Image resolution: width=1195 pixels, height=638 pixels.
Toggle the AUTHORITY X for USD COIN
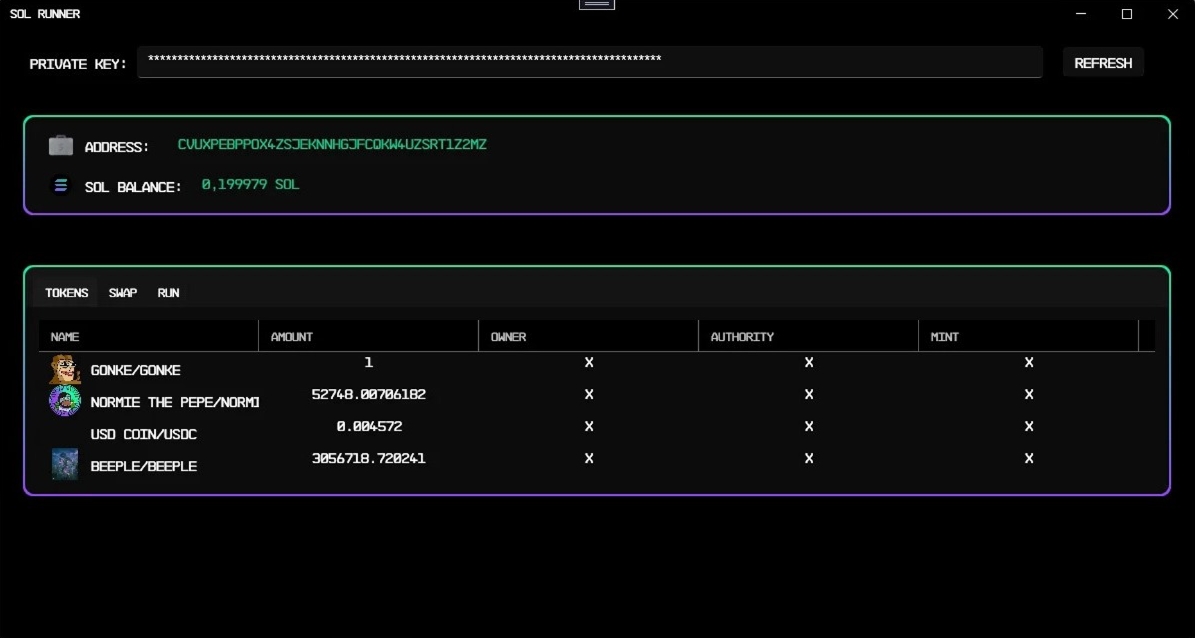pos(808,426)
